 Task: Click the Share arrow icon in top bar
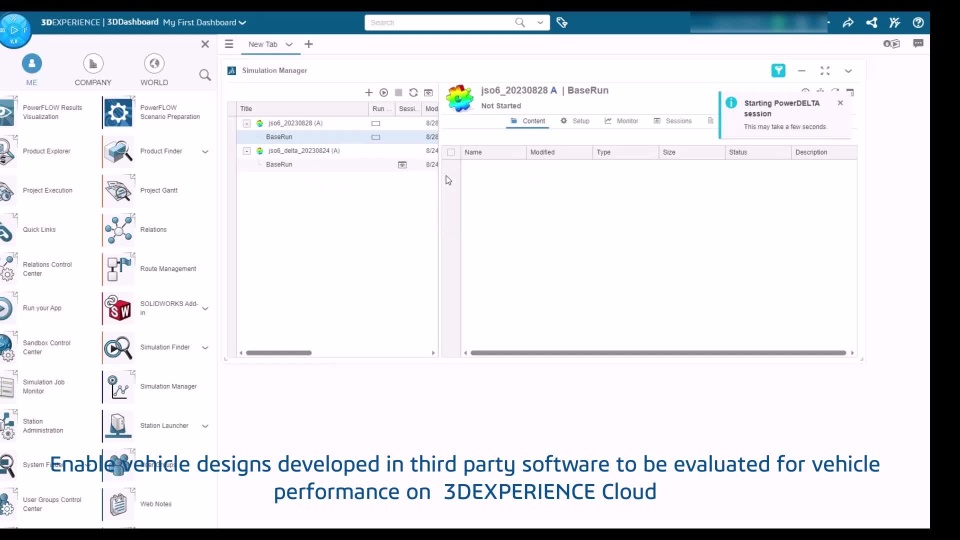point(848,23)
